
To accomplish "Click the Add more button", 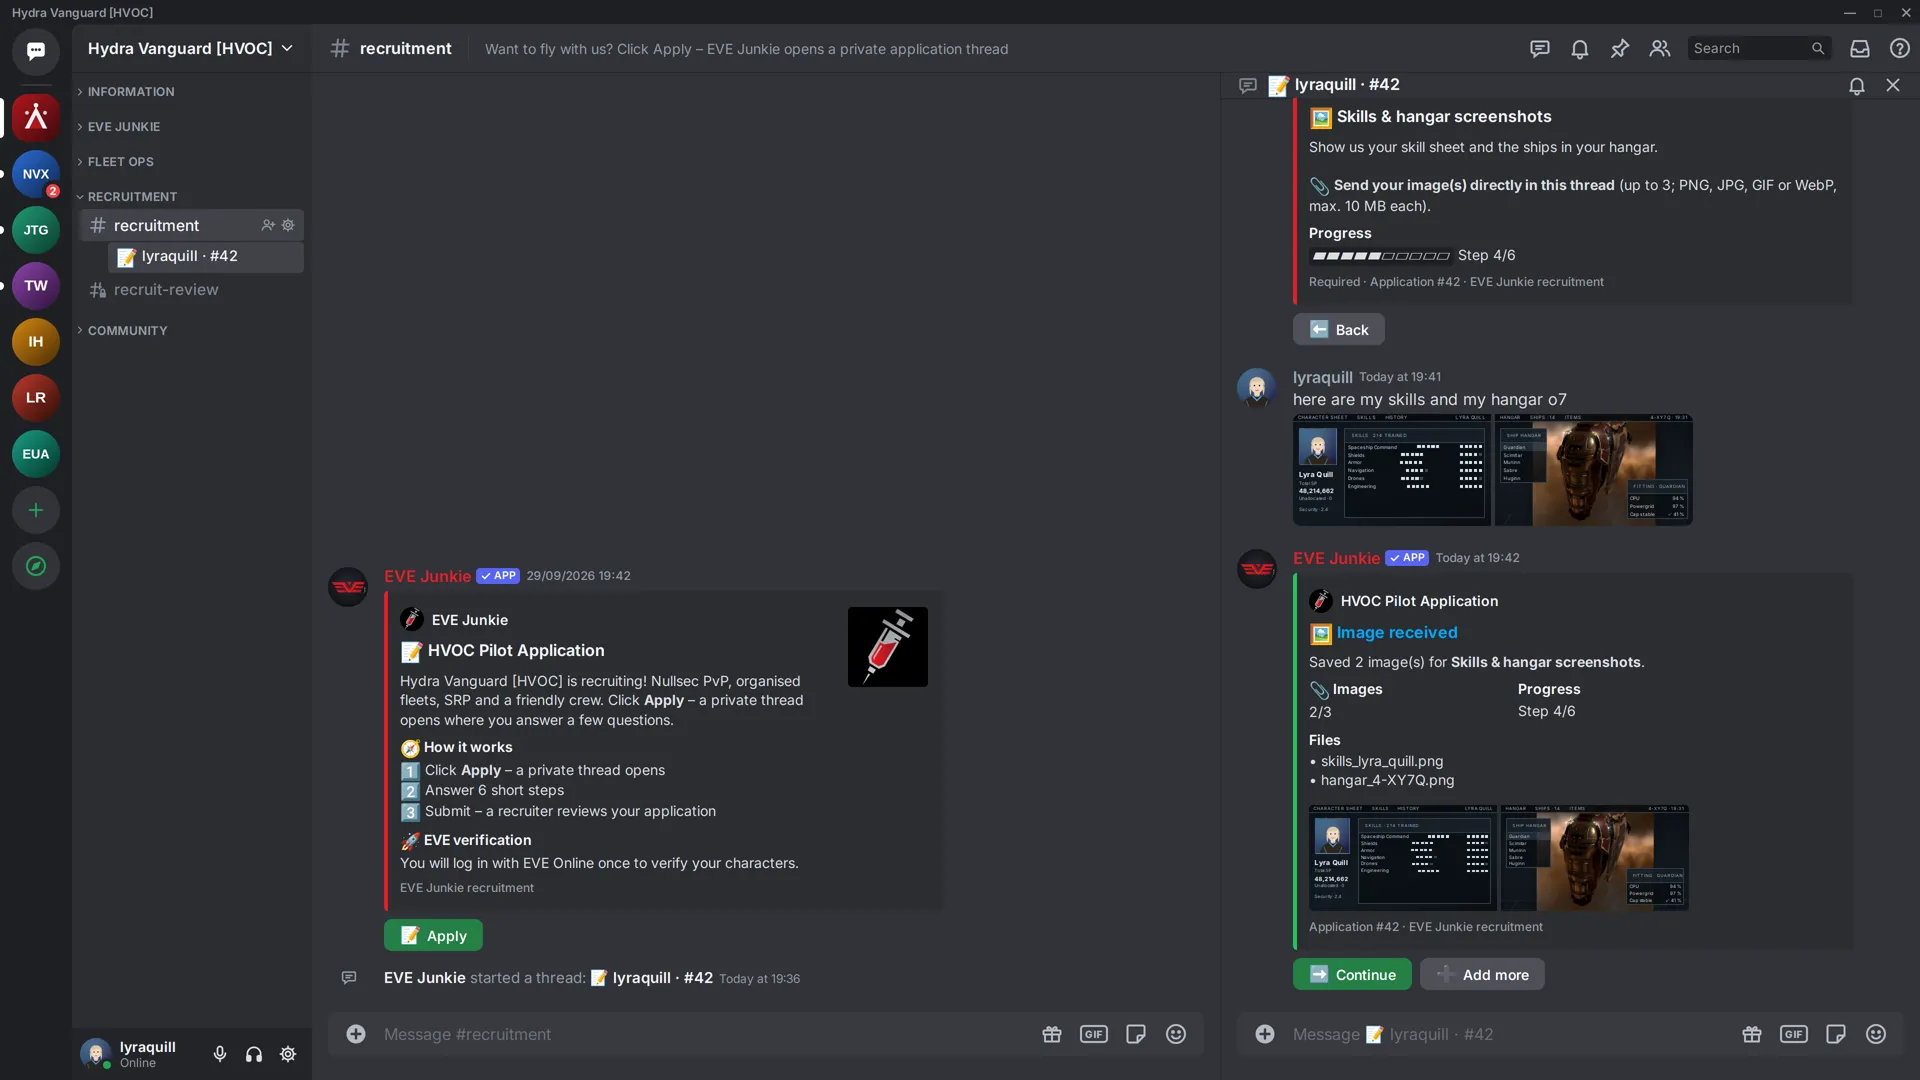I will 1482,975.
